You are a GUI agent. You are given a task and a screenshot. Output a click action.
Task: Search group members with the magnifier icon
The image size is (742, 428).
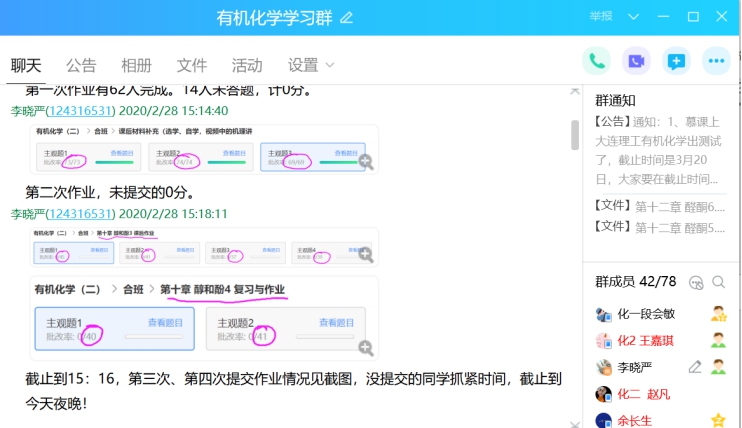(717, 283)
